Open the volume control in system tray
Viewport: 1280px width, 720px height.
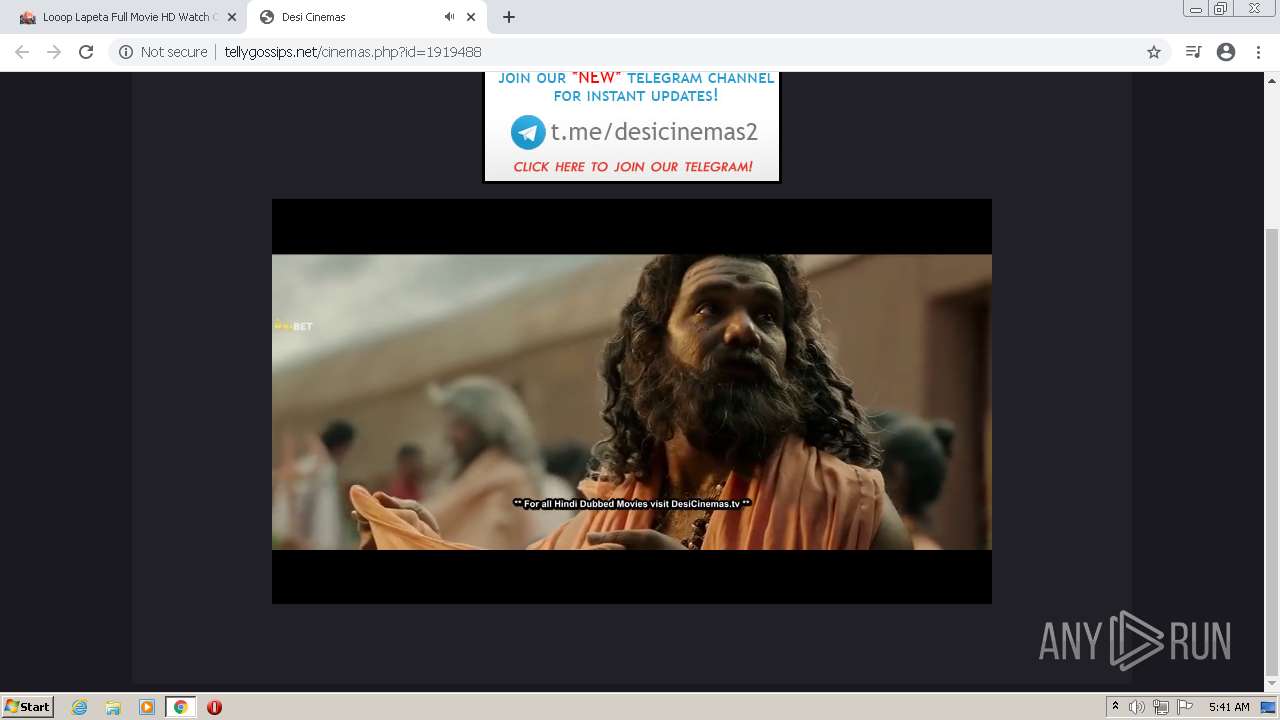tap(1137, 707)
